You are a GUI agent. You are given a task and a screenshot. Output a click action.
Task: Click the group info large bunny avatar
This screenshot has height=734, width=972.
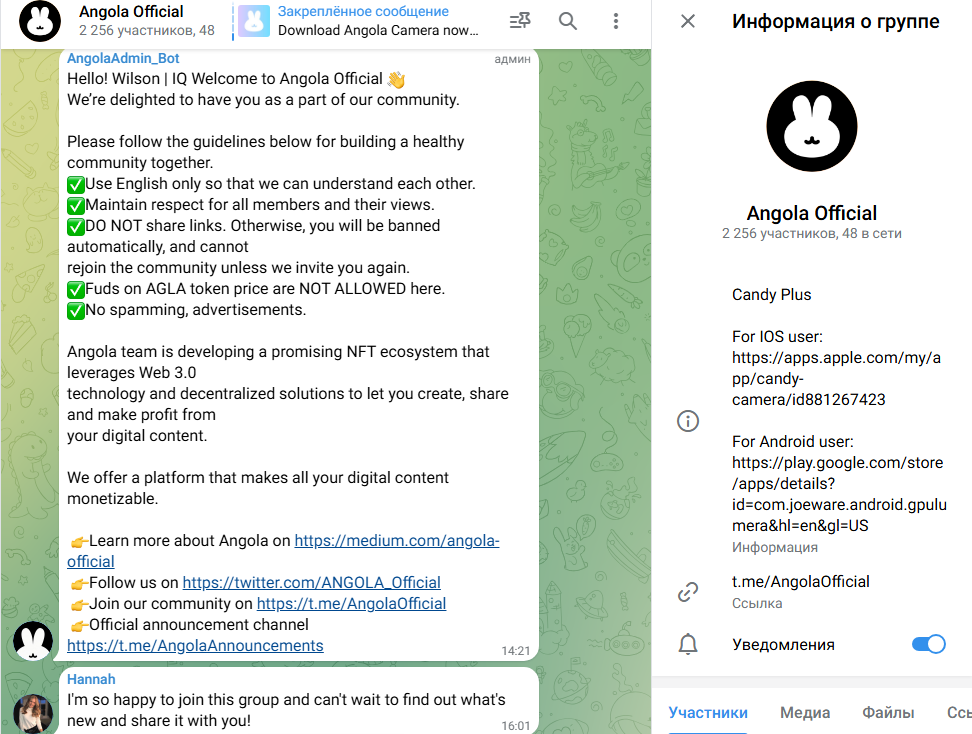click(811, 126)
